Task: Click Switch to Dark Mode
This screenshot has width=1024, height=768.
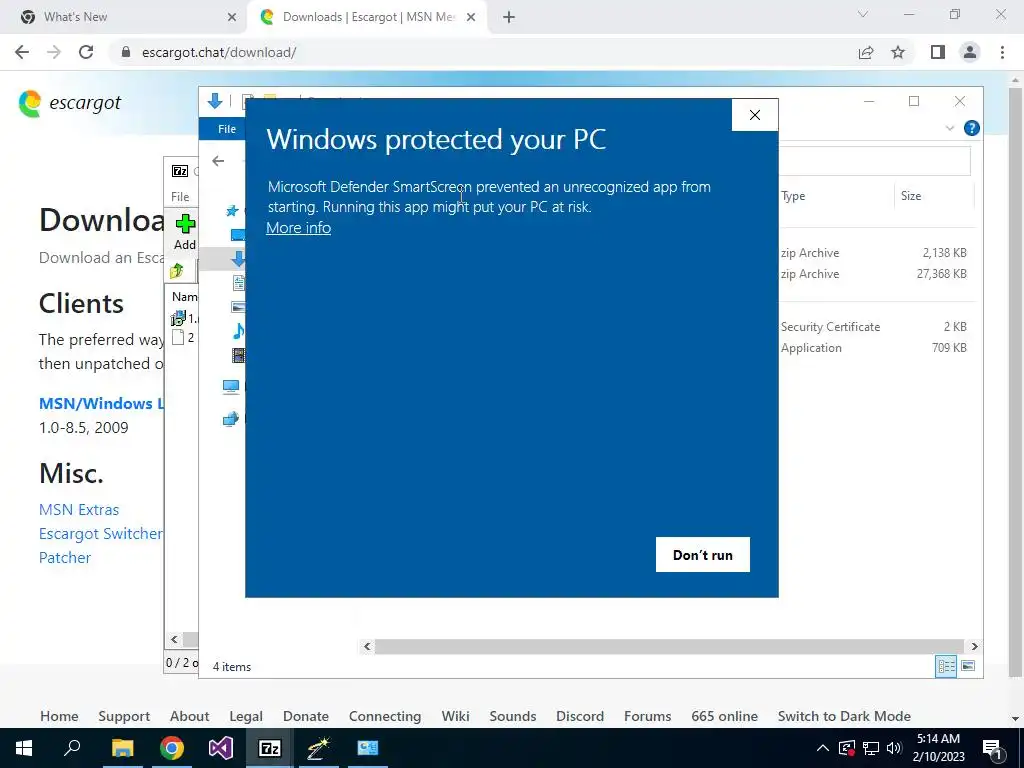Action: pyautogui.click(x=844, y=716)
